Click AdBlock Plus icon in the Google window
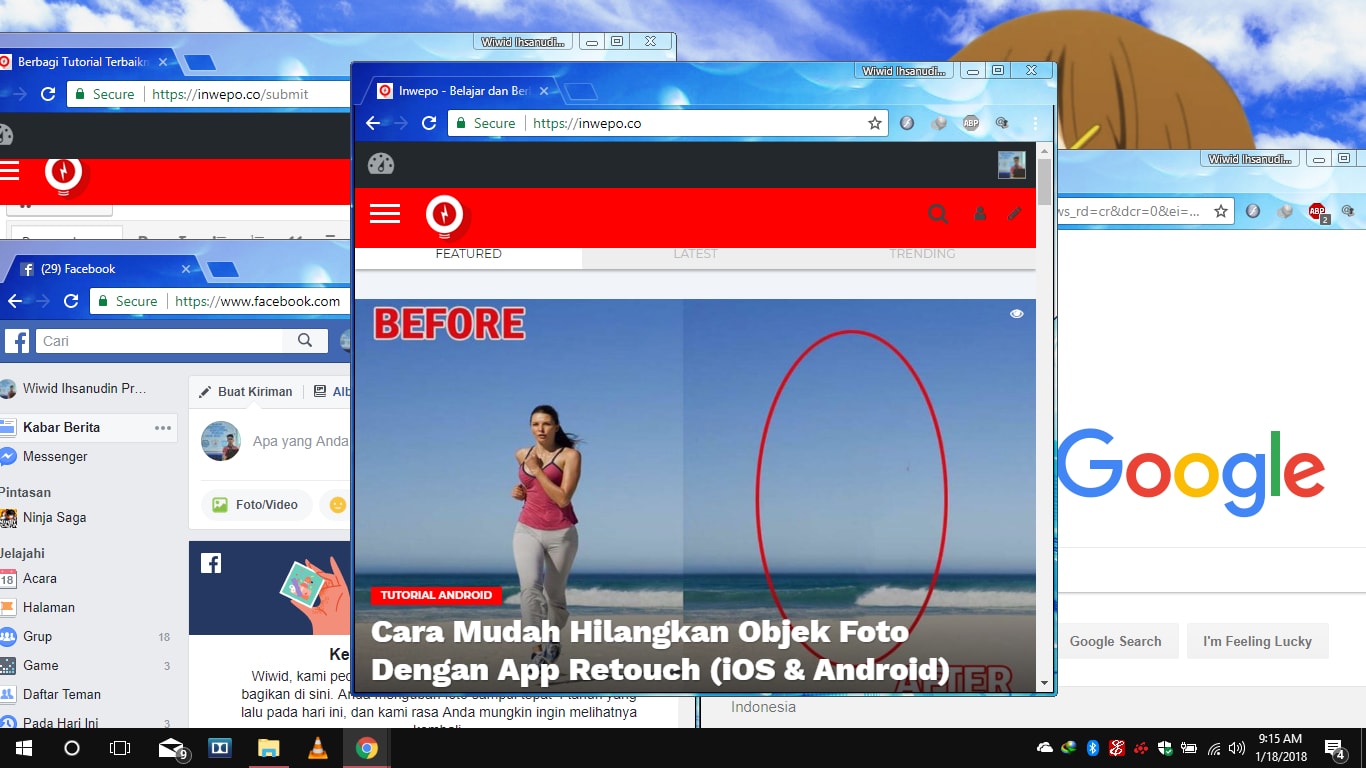The height and width of the screenshot is (768, 1366). 1317,212
